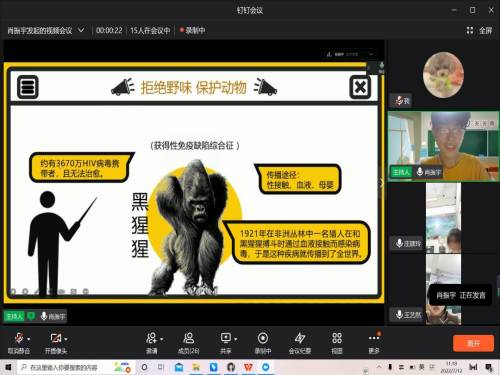
Task: Click the X icon on the slide
Action: (x=360, y=87)
